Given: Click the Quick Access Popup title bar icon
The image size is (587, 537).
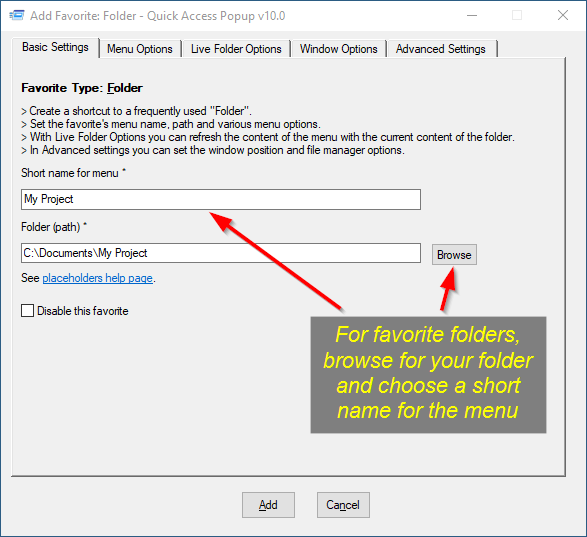Looking at the screenshot, I should pos(17,15).
